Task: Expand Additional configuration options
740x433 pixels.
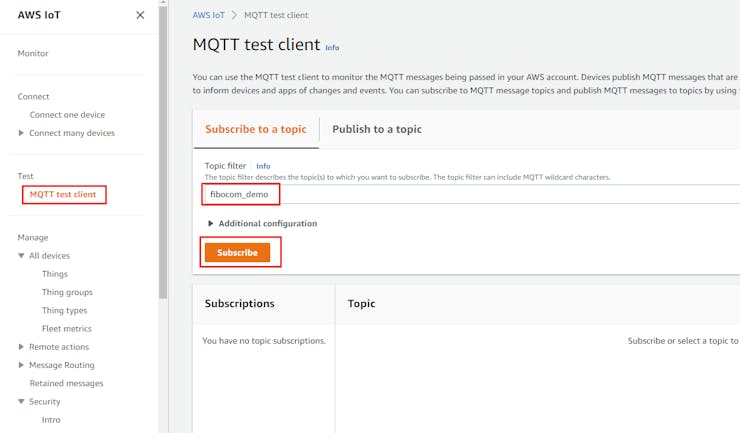Action: pos(211,223)
